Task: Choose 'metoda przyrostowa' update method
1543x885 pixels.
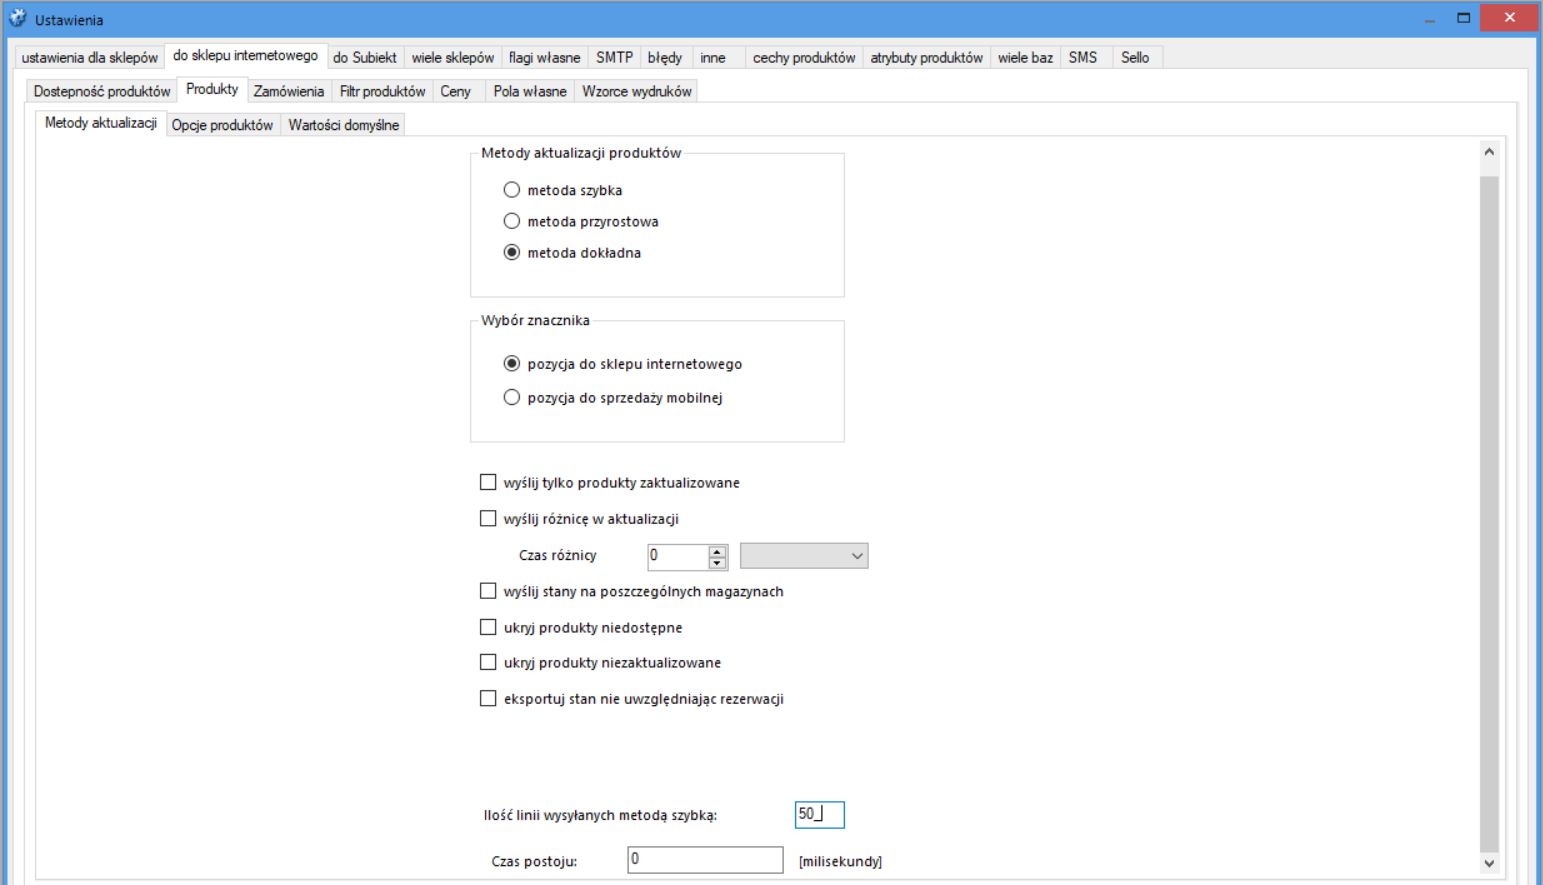Action: [x=512, y=221]
